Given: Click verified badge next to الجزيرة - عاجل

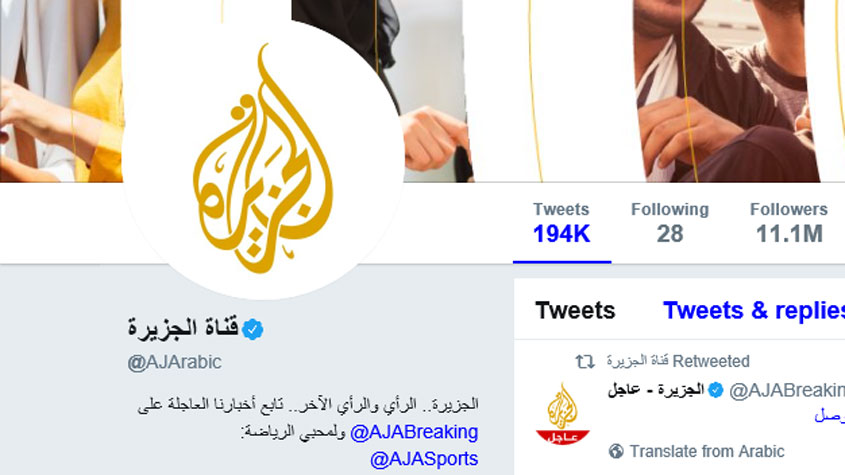Looking at the screenshot, I should tap(715, 390).
